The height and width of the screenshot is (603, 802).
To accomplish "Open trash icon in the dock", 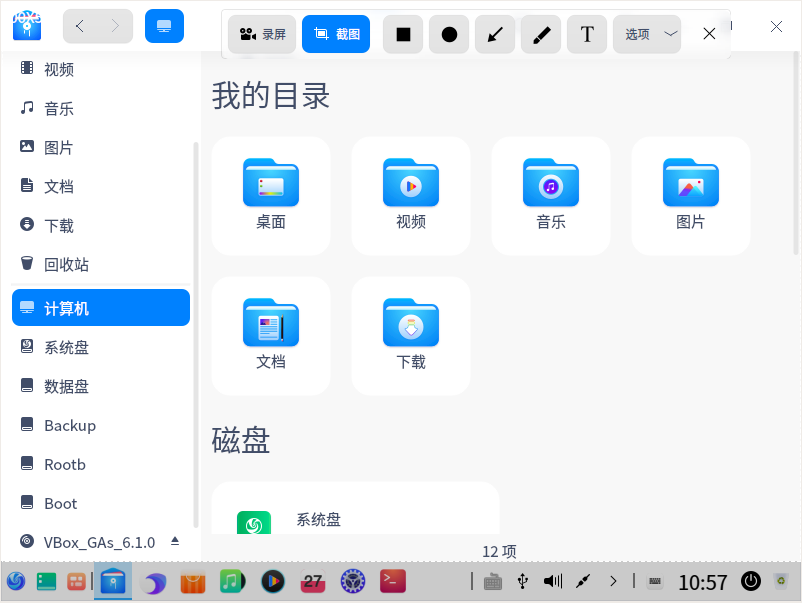I will point(781,582).
